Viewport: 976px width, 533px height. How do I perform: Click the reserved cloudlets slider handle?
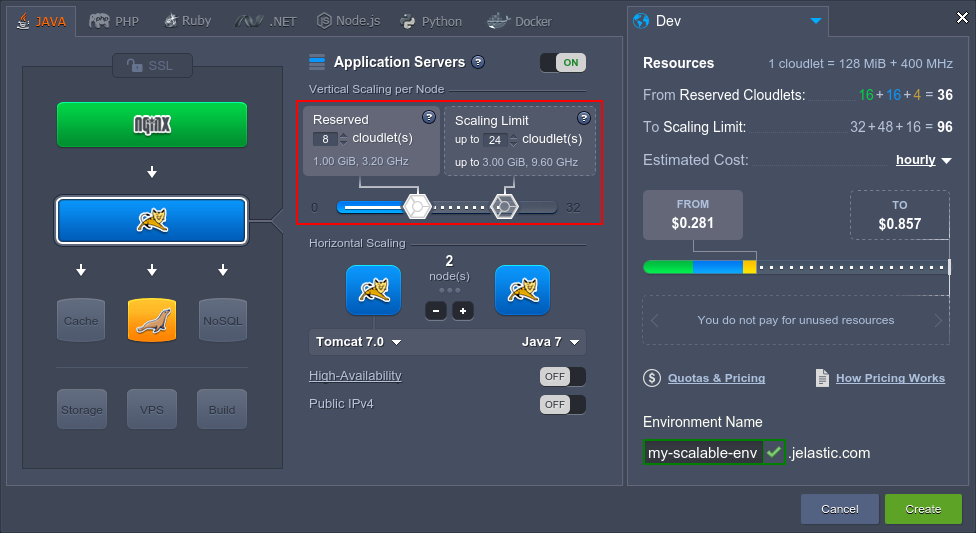pos(416,207)
